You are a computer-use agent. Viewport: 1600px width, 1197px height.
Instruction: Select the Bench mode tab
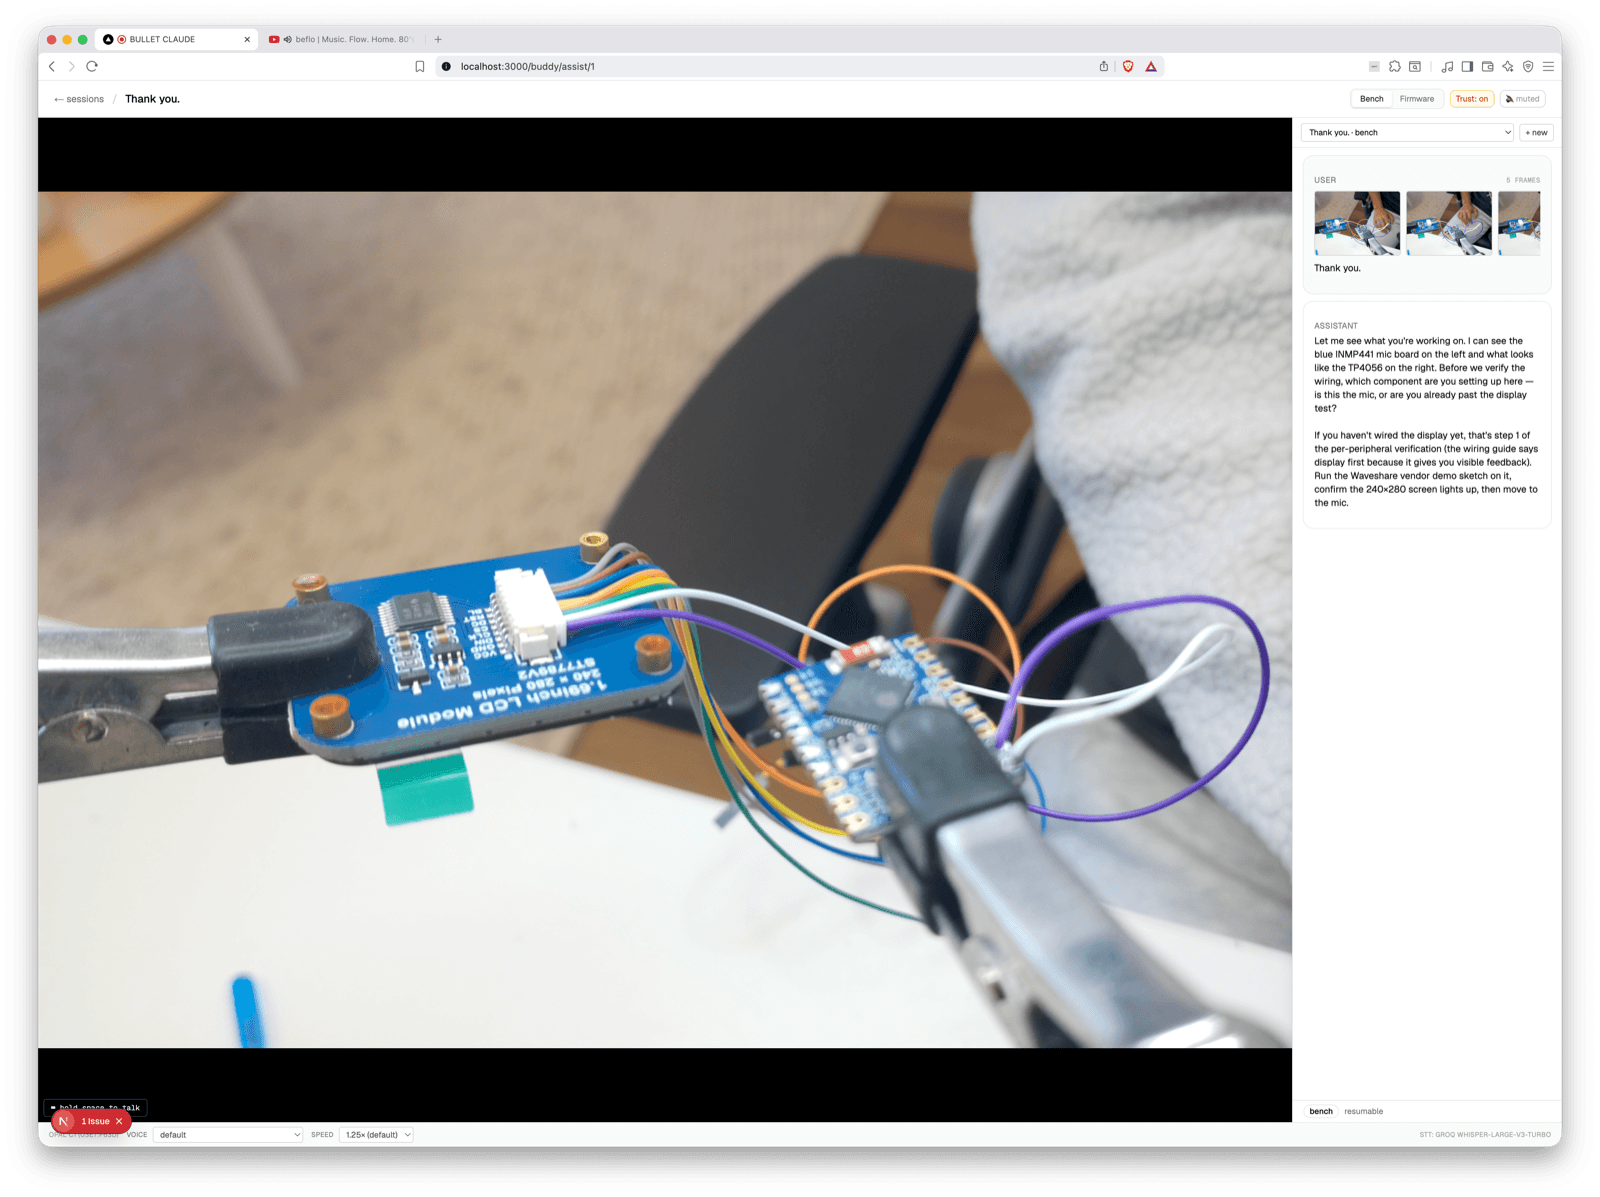pos(1371,99)
